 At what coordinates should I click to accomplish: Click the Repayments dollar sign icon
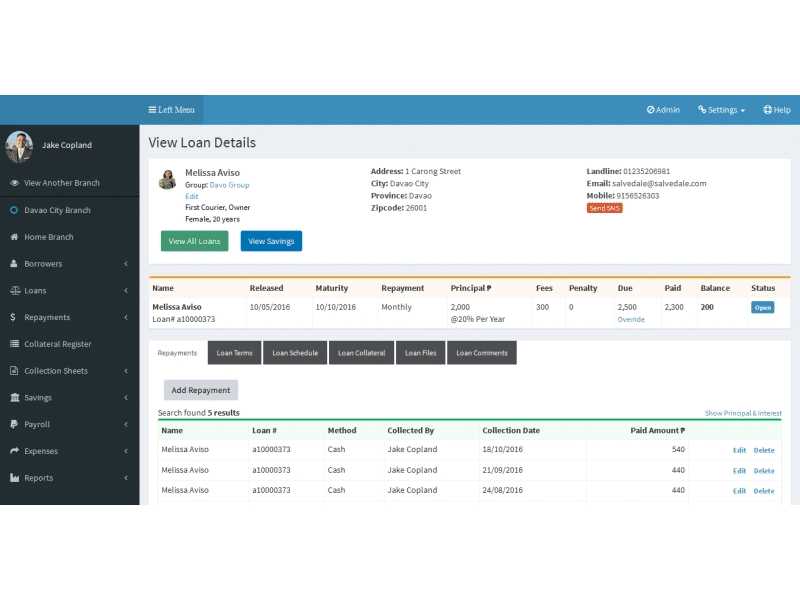(12, 318)
